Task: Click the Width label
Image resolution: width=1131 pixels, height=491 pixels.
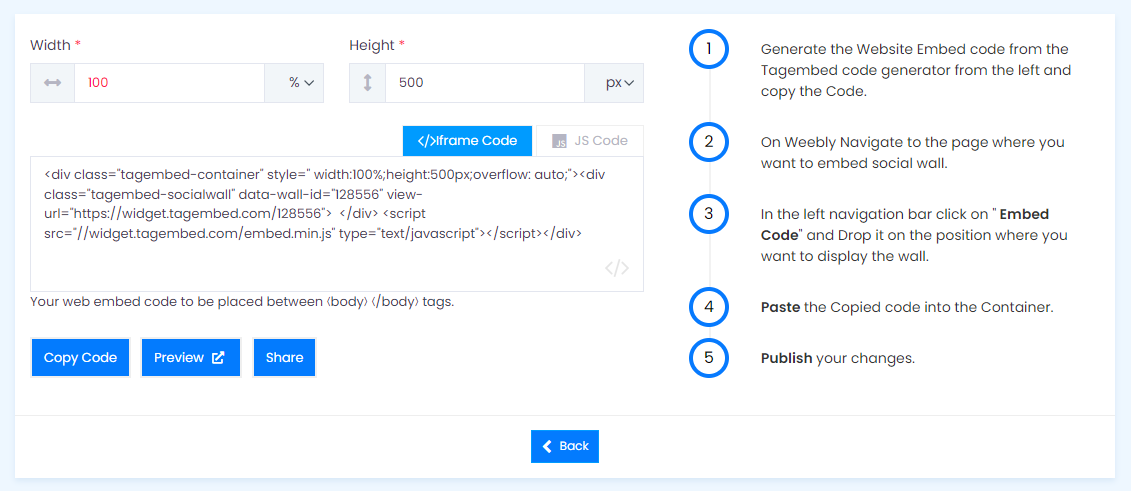Action: (x=56, y=45)
